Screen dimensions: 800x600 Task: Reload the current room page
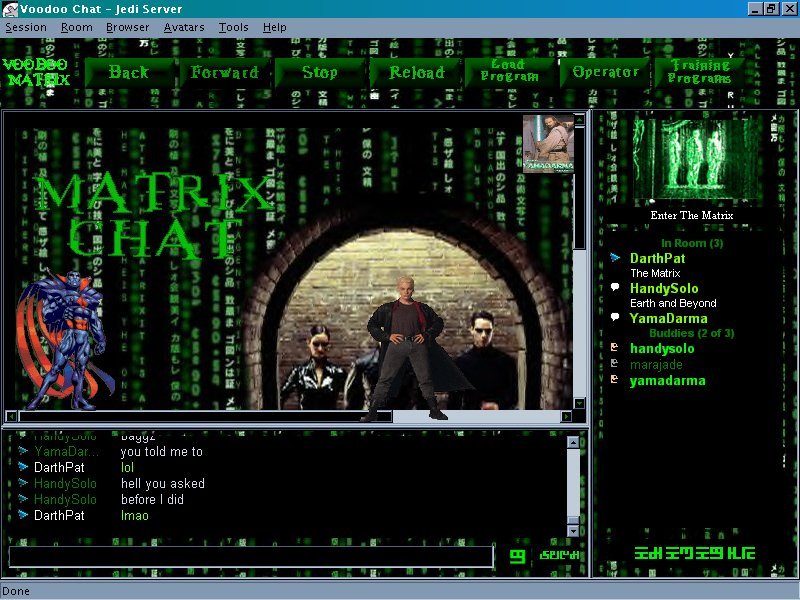416,72
